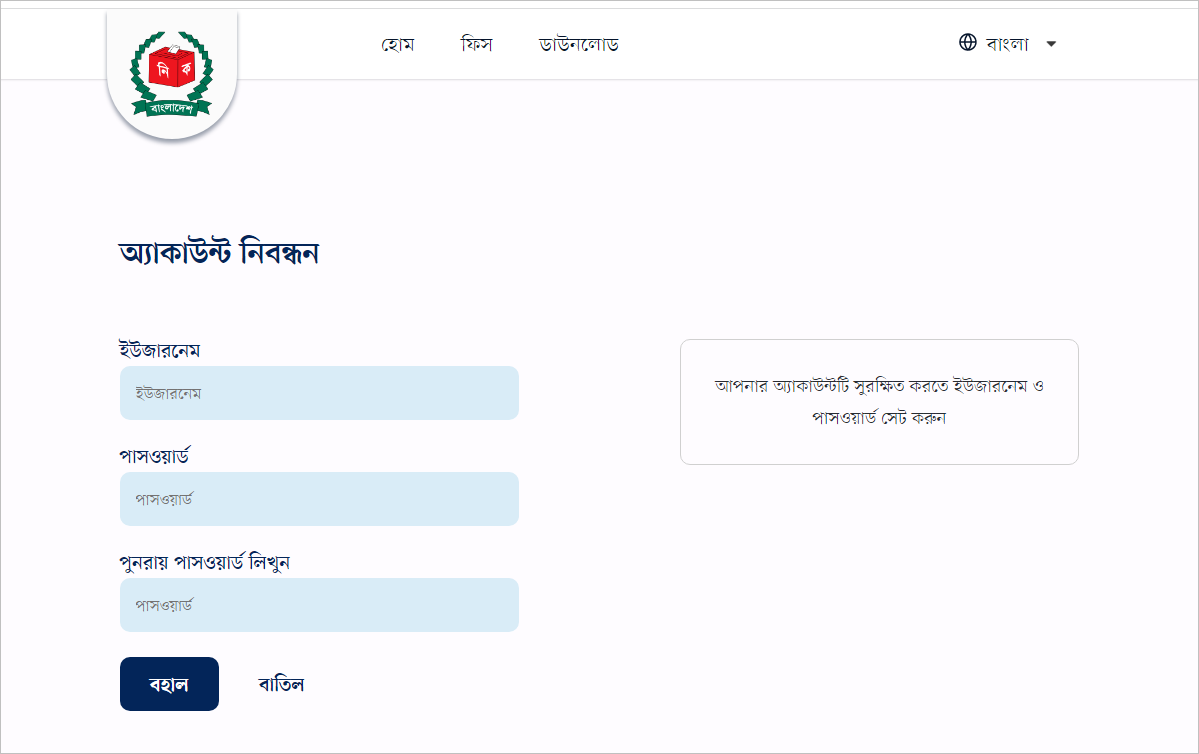Click the ইউজারনেম field label
The width and height of the screenshot is (1199, 754).
(159, 350)
